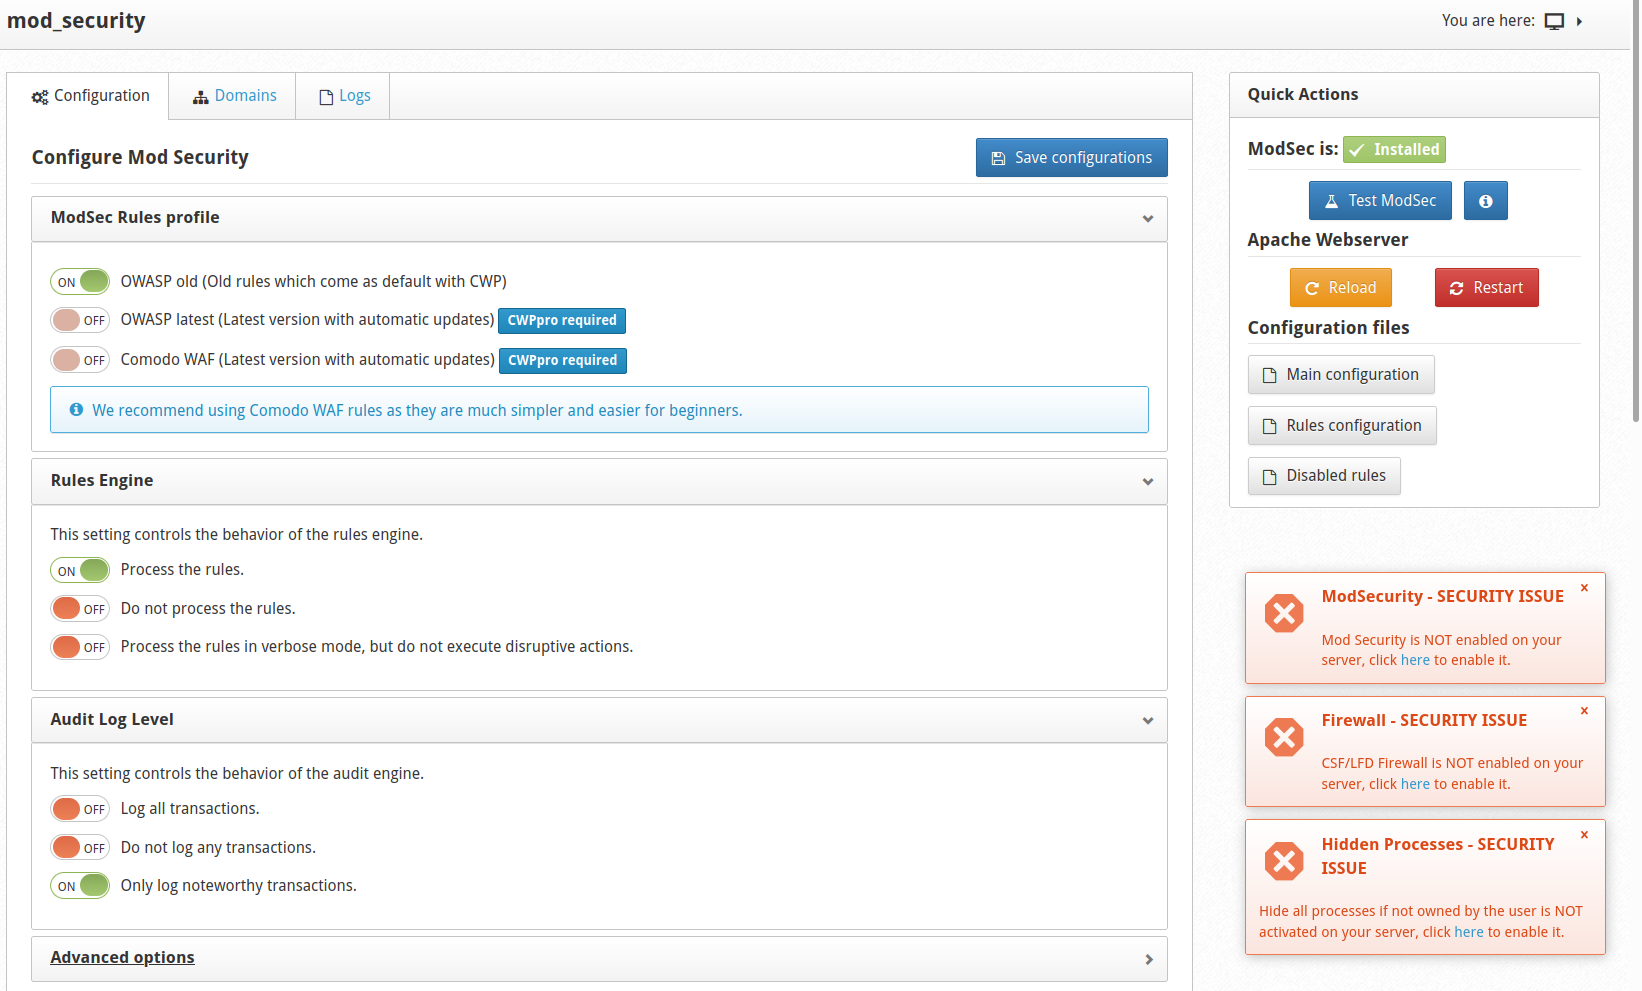Screen dimensions: 1642x991
Task: Open the Disabled rules configuration file
Action: point(1324,476)
